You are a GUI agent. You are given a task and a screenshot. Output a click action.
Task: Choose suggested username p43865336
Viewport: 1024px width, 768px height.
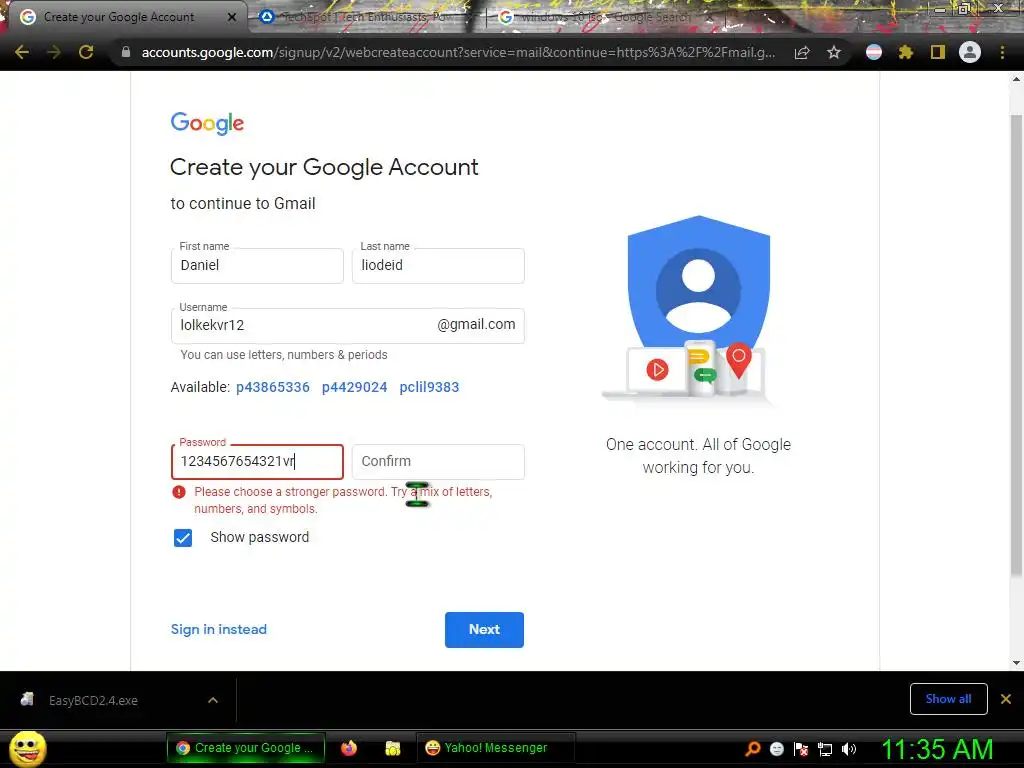pyautogui.click(x=273, y=387)
